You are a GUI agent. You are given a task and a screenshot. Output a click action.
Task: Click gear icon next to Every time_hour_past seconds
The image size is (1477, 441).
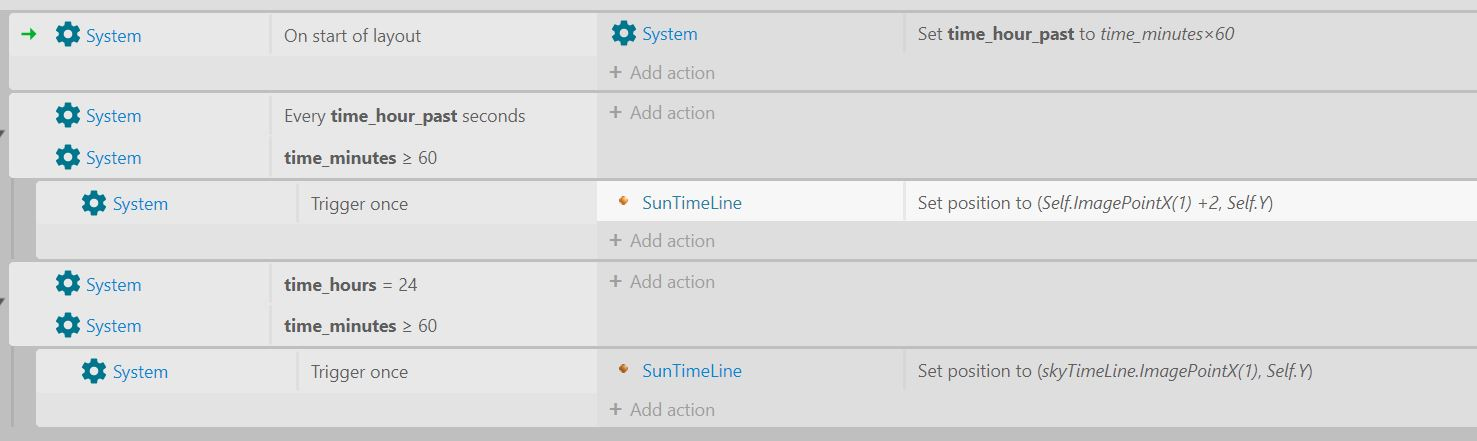(x=67, y=116)
